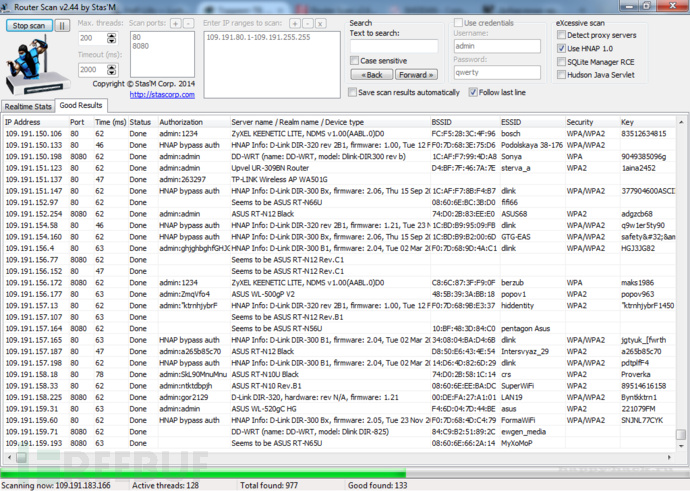Click the Forward search button
The height and width of the screenshot is (491, 690).
tap(416, 75)
